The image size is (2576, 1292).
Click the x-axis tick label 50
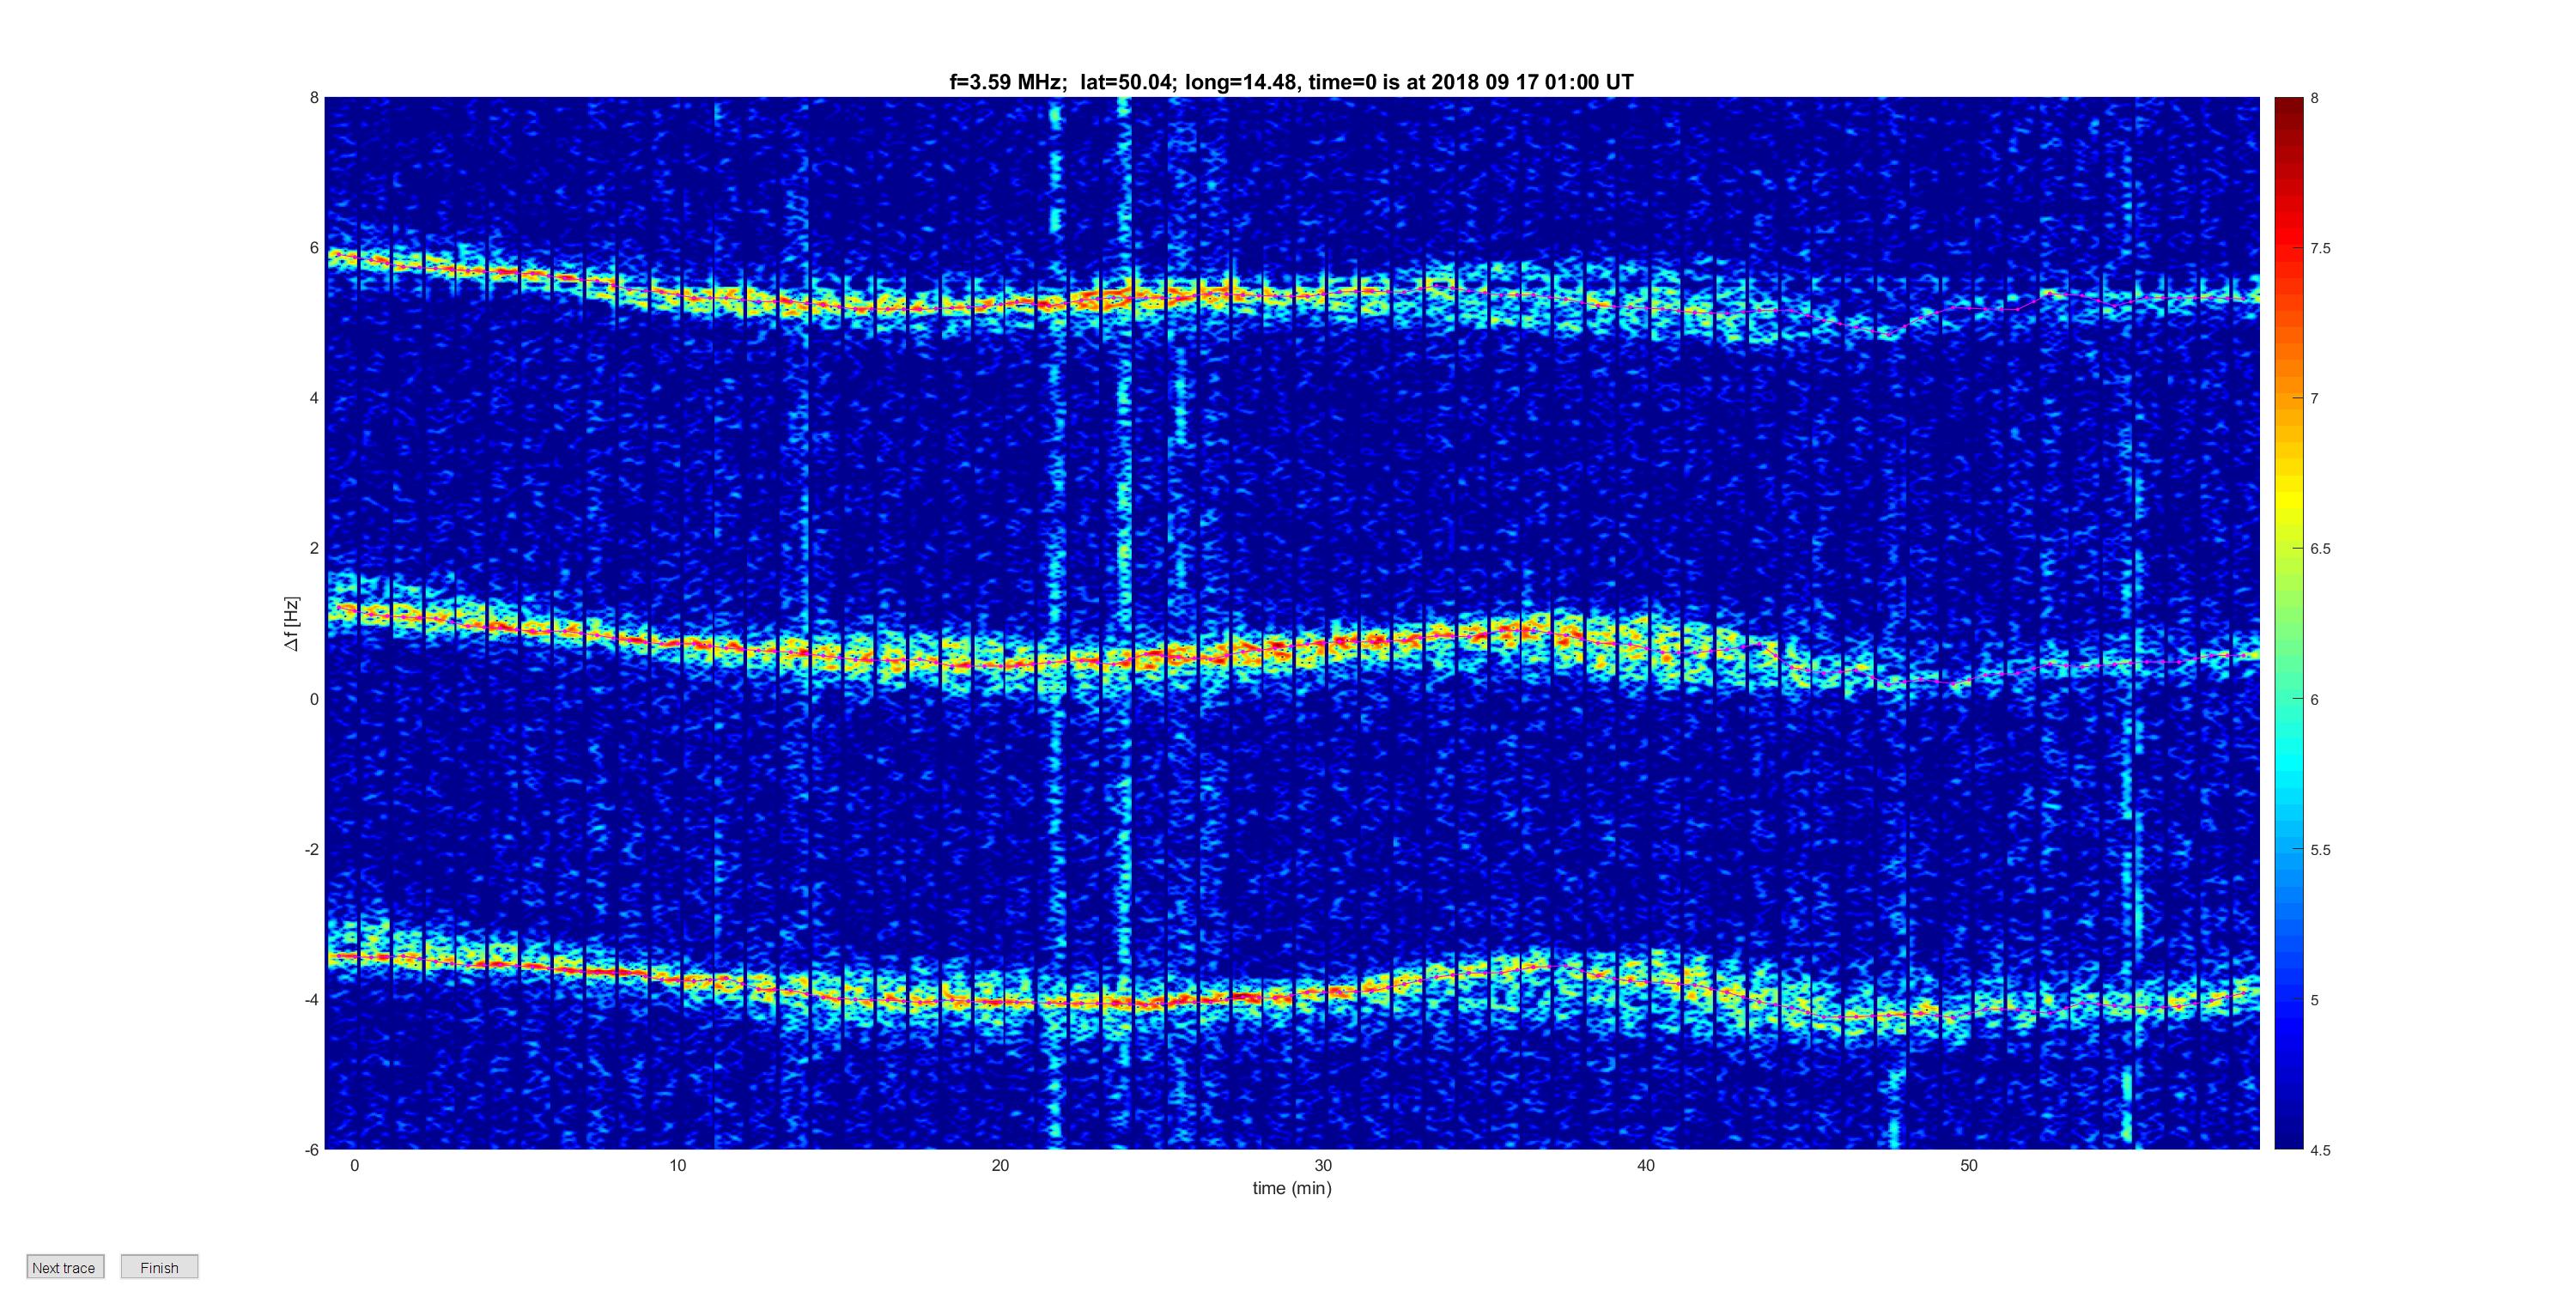click(1969, 1165)
